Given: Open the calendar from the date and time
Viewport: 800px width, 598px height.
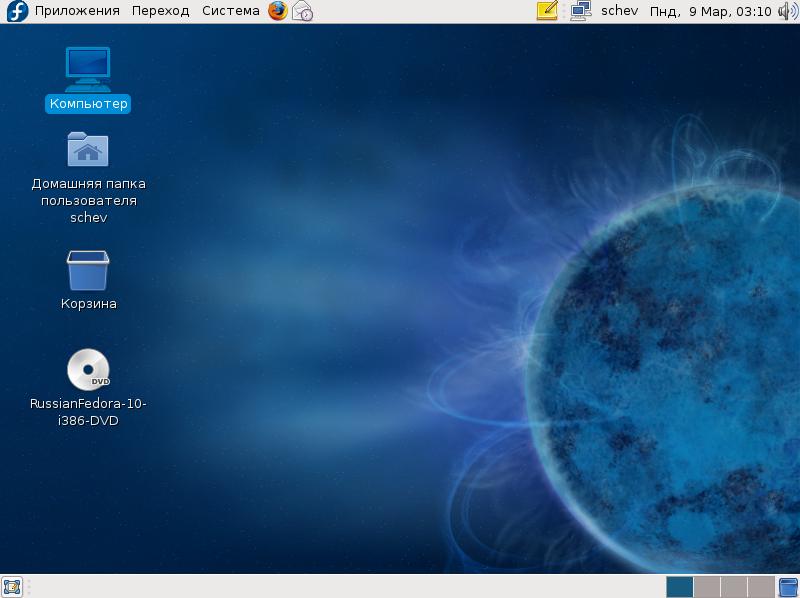Looking at the screenshot, I should pos(710,11).
